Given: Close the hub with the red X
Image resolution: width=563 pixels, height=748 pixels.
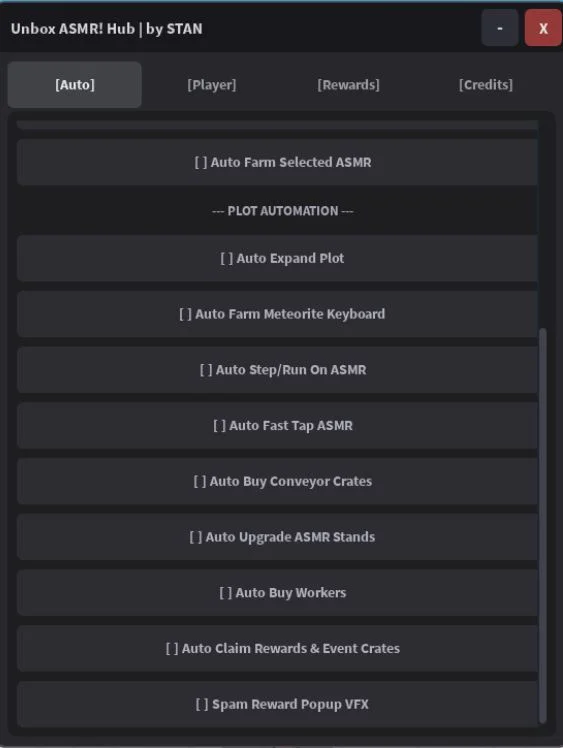Looking at the screenshot, I should tap(543, 28).
